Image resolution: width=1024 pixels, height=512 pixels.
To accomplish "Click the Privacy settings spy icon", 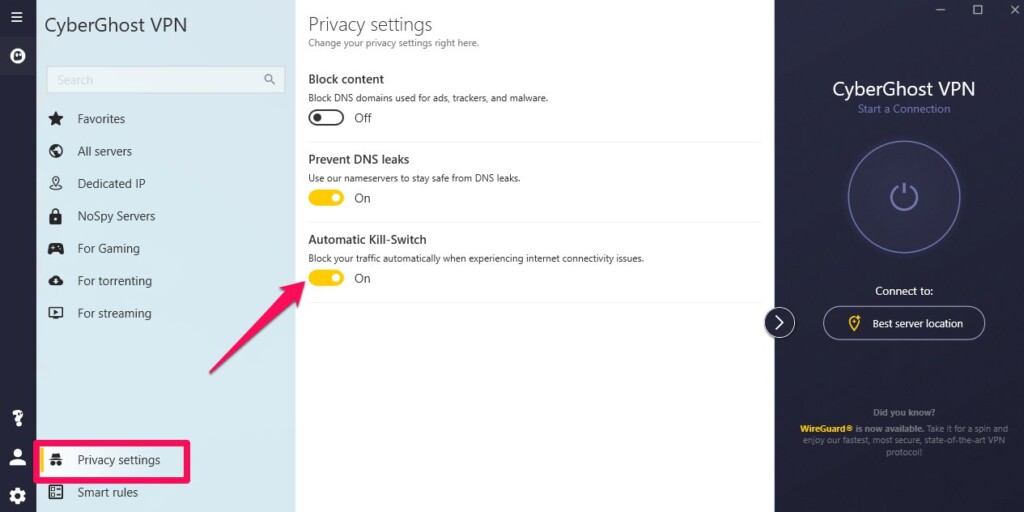I will point(56,460).
